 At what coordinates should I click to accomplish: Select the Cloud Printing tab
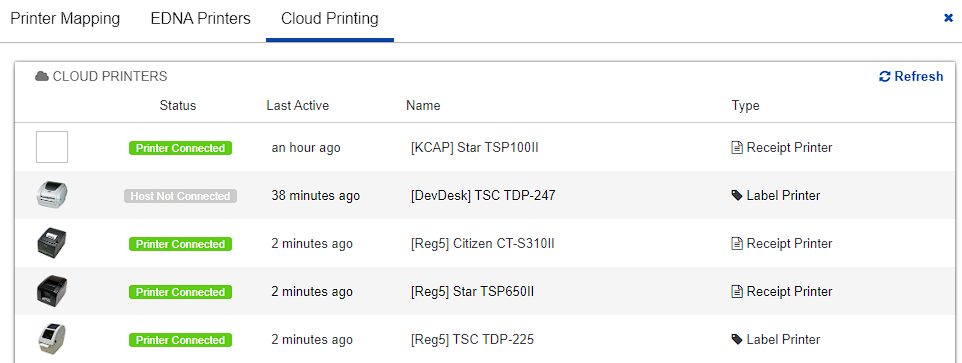coord(329,18)
